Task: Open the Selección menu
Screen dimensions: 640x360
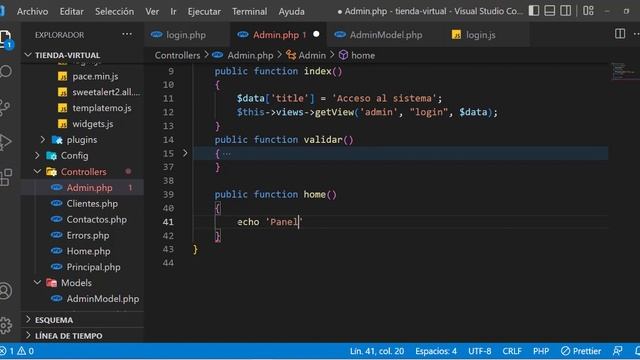Action: (x=114, y=11)
